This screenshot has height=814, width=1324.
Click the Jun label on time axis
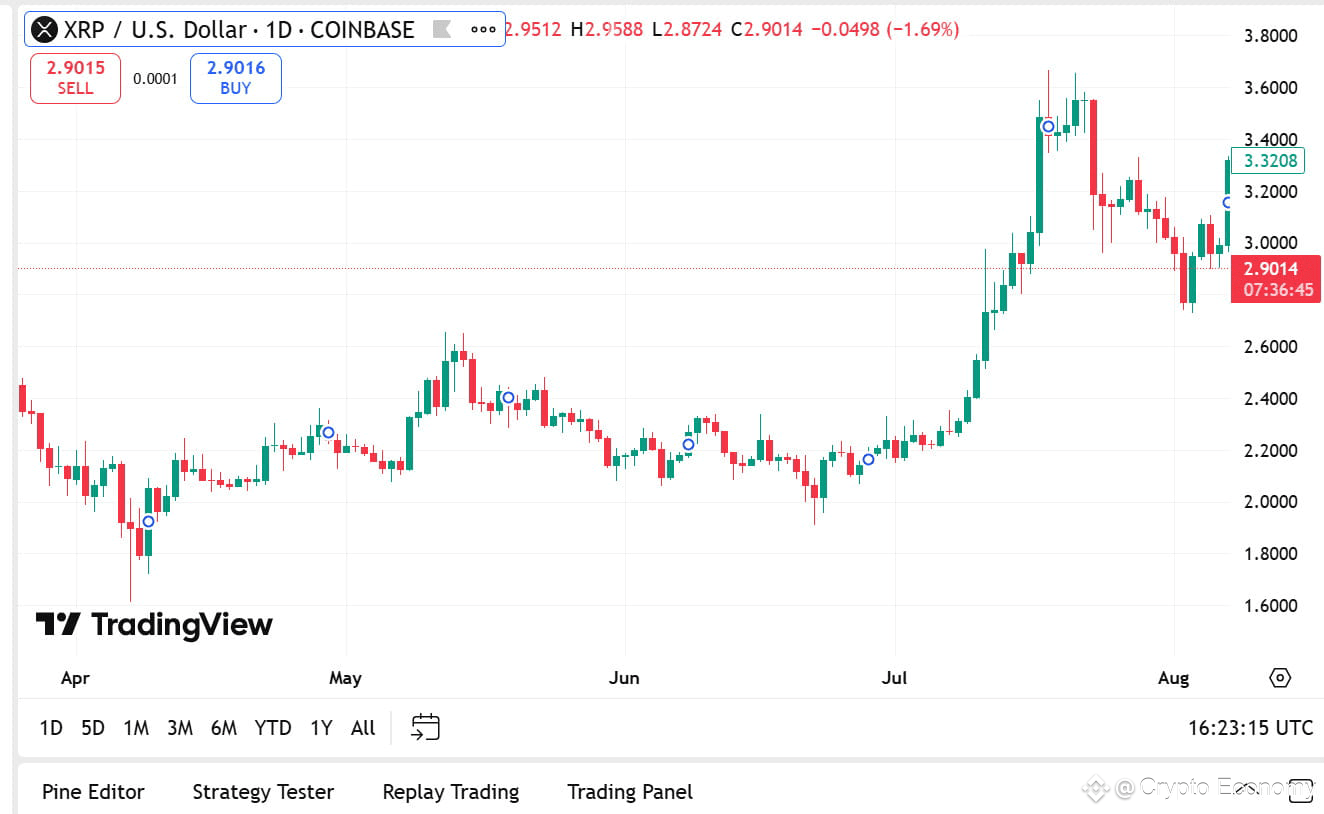(x=624, y=678)
